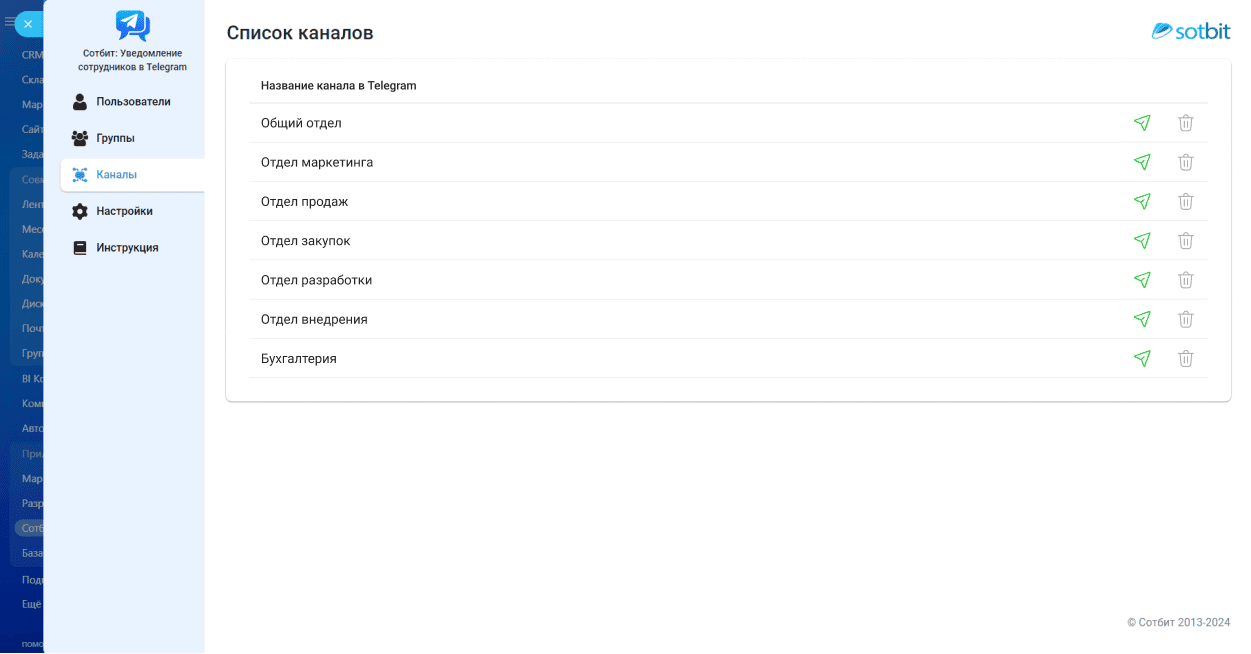The width and height of the screenshot is (1251, 654).
Task: Click trash icon for Общий отдел
Action: pos(1185,123)
